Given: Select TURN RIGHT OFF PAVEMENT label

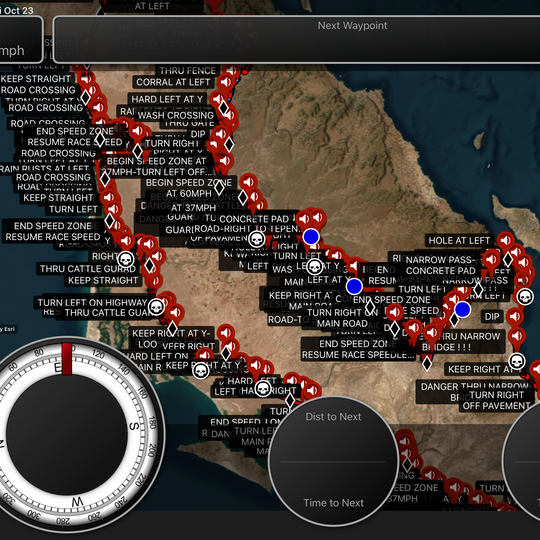Looking at the screenshot, I should point(496,400).
